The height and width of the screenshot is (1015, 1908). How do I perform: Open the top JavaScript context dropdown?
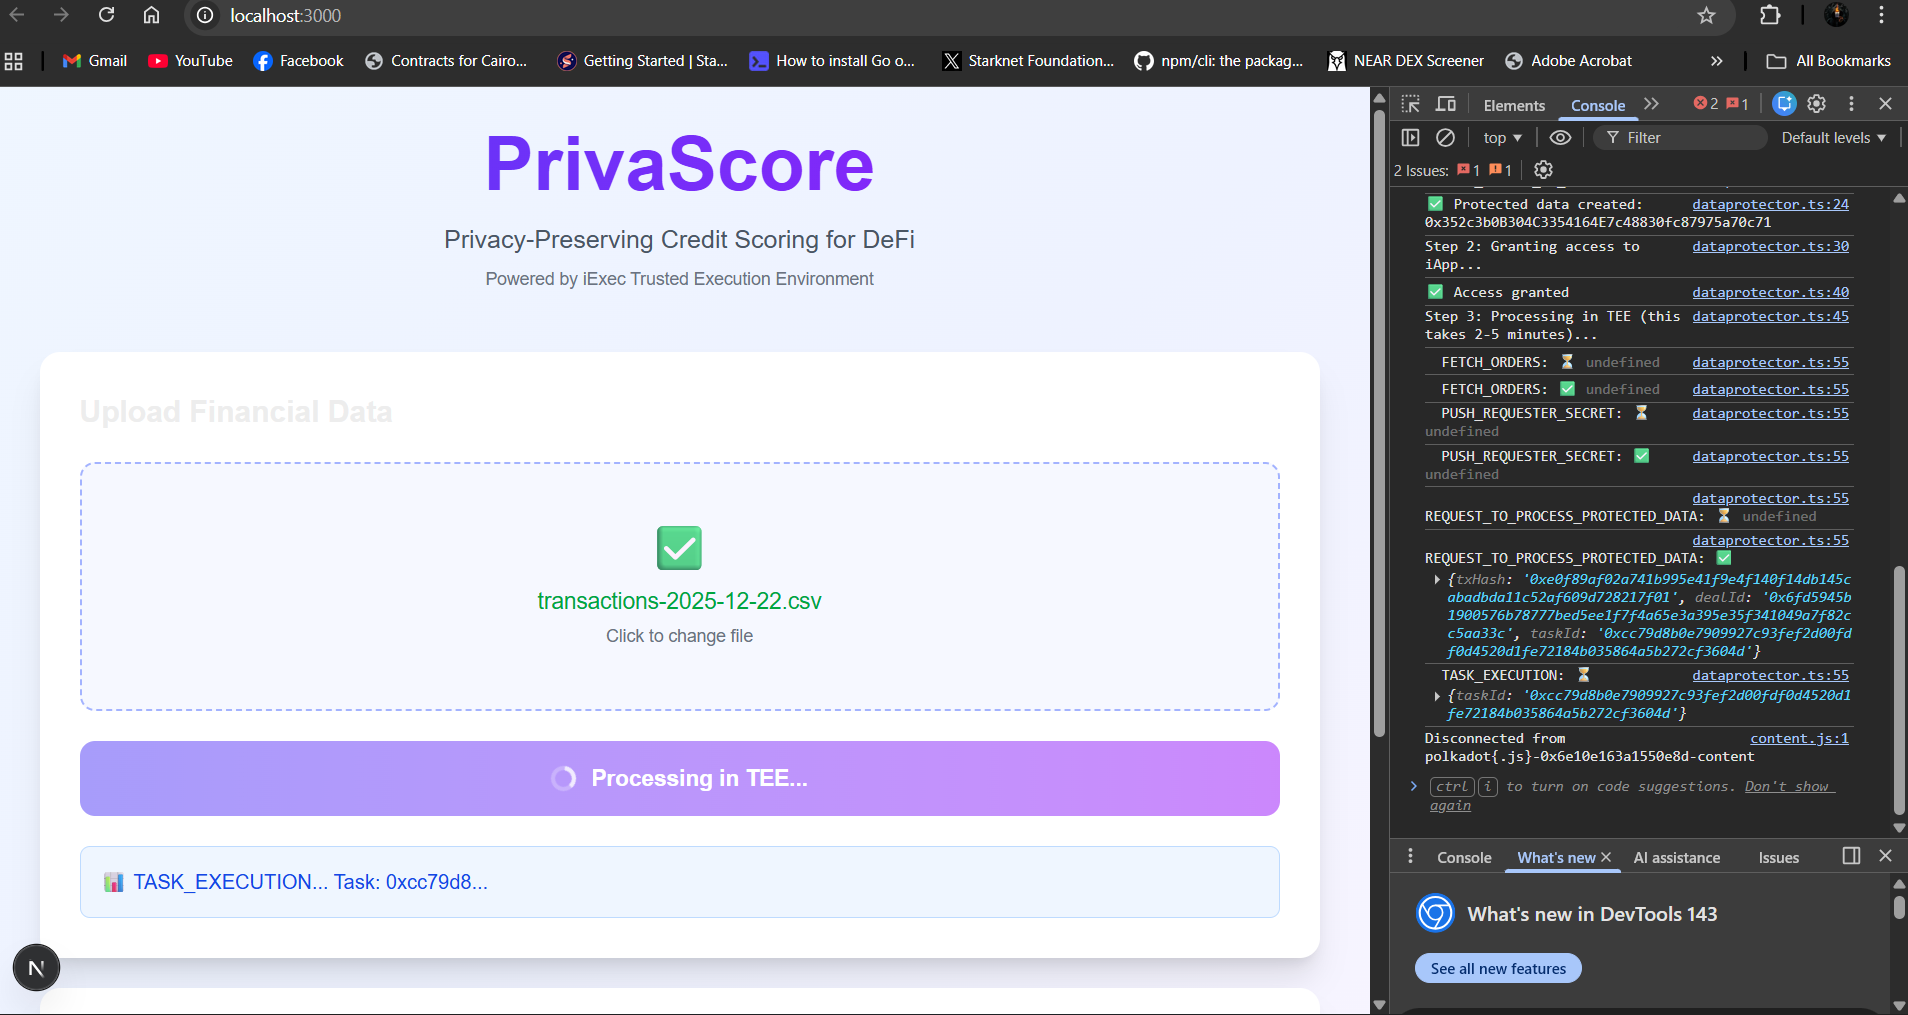click(1502, 138)
